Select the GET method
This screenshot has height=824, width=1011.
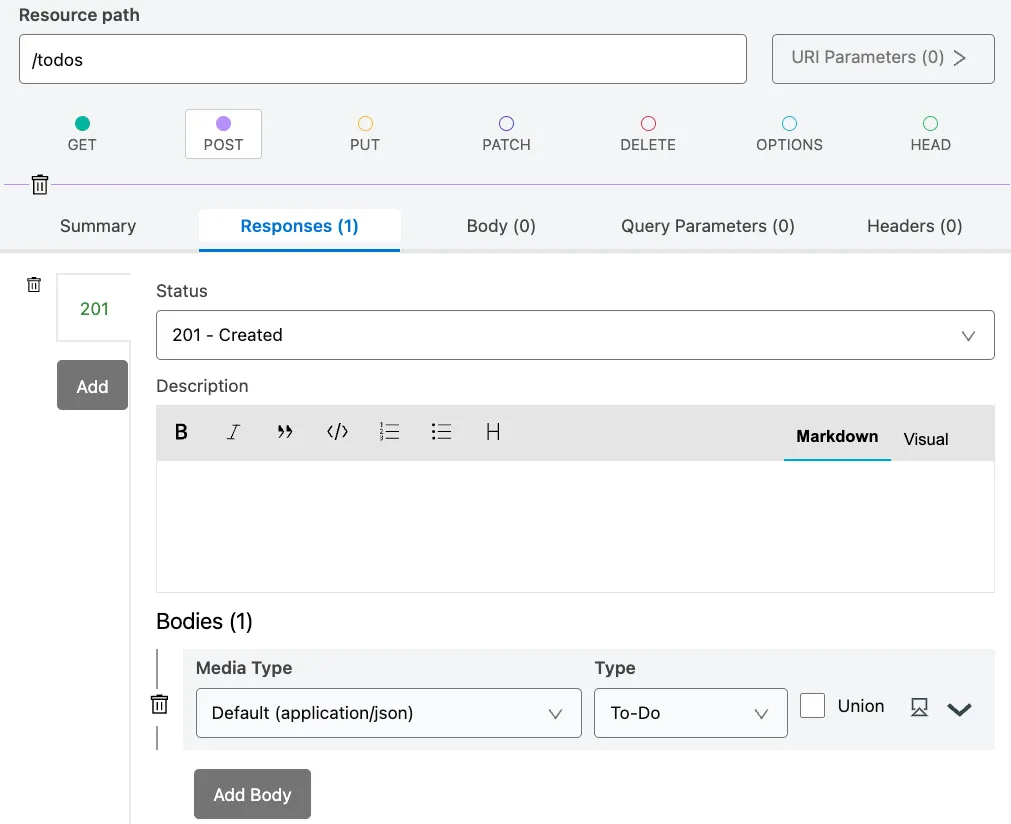coord(82,134)
